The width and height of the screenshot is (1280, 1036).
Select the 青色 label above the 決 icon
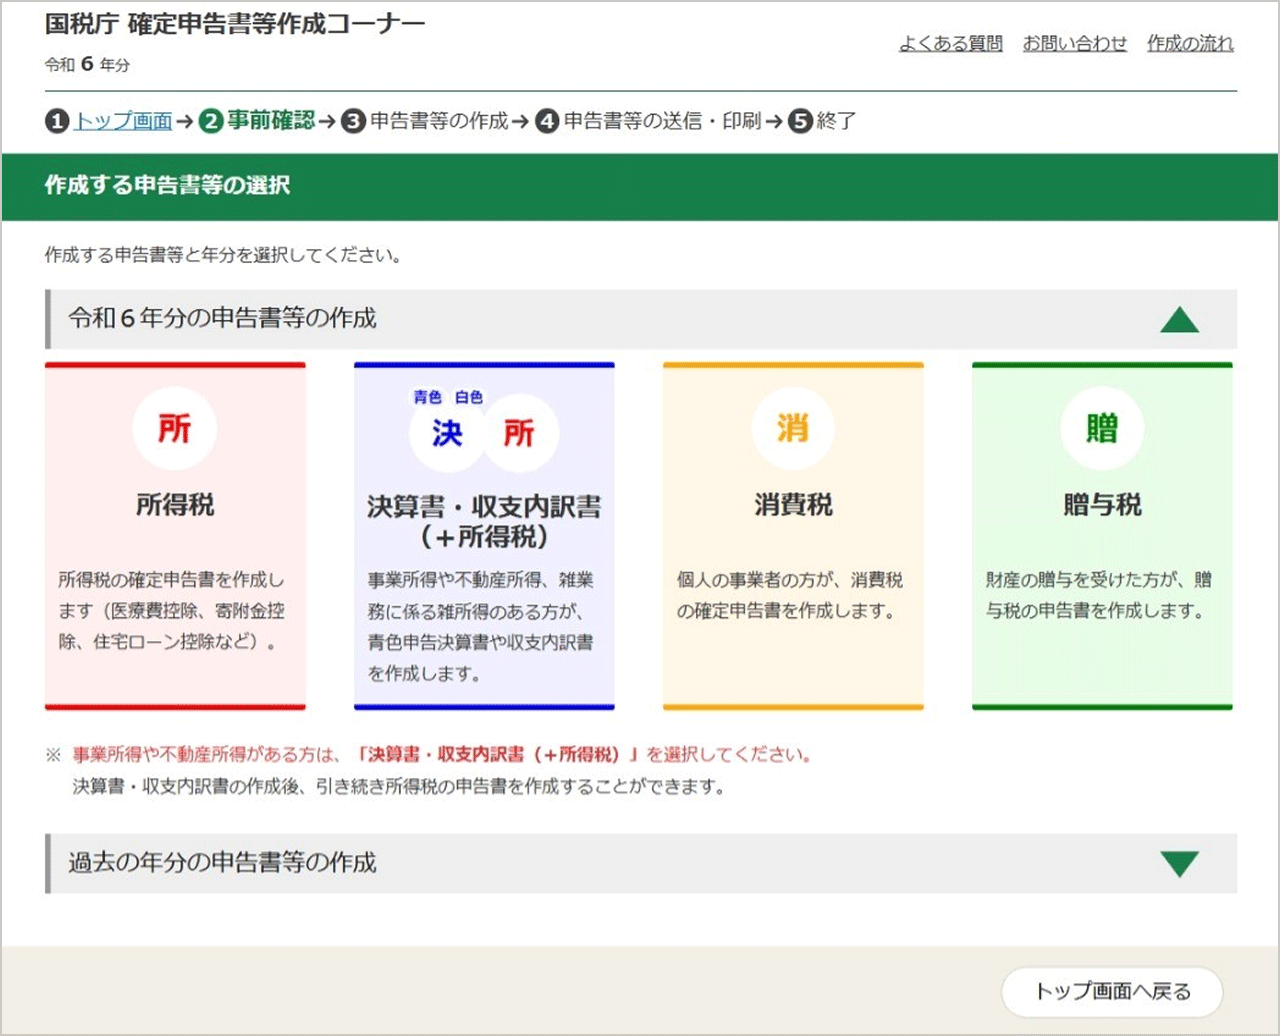coord(428,395)
